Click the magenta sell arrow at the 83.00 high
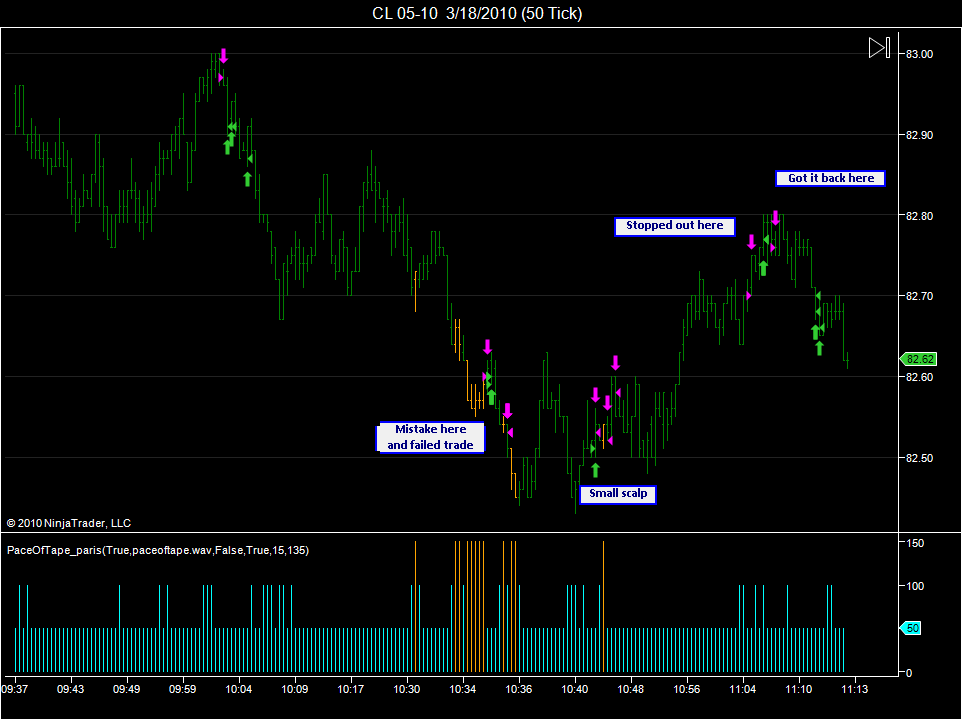962x720 pixels. (x=223, y=56)
